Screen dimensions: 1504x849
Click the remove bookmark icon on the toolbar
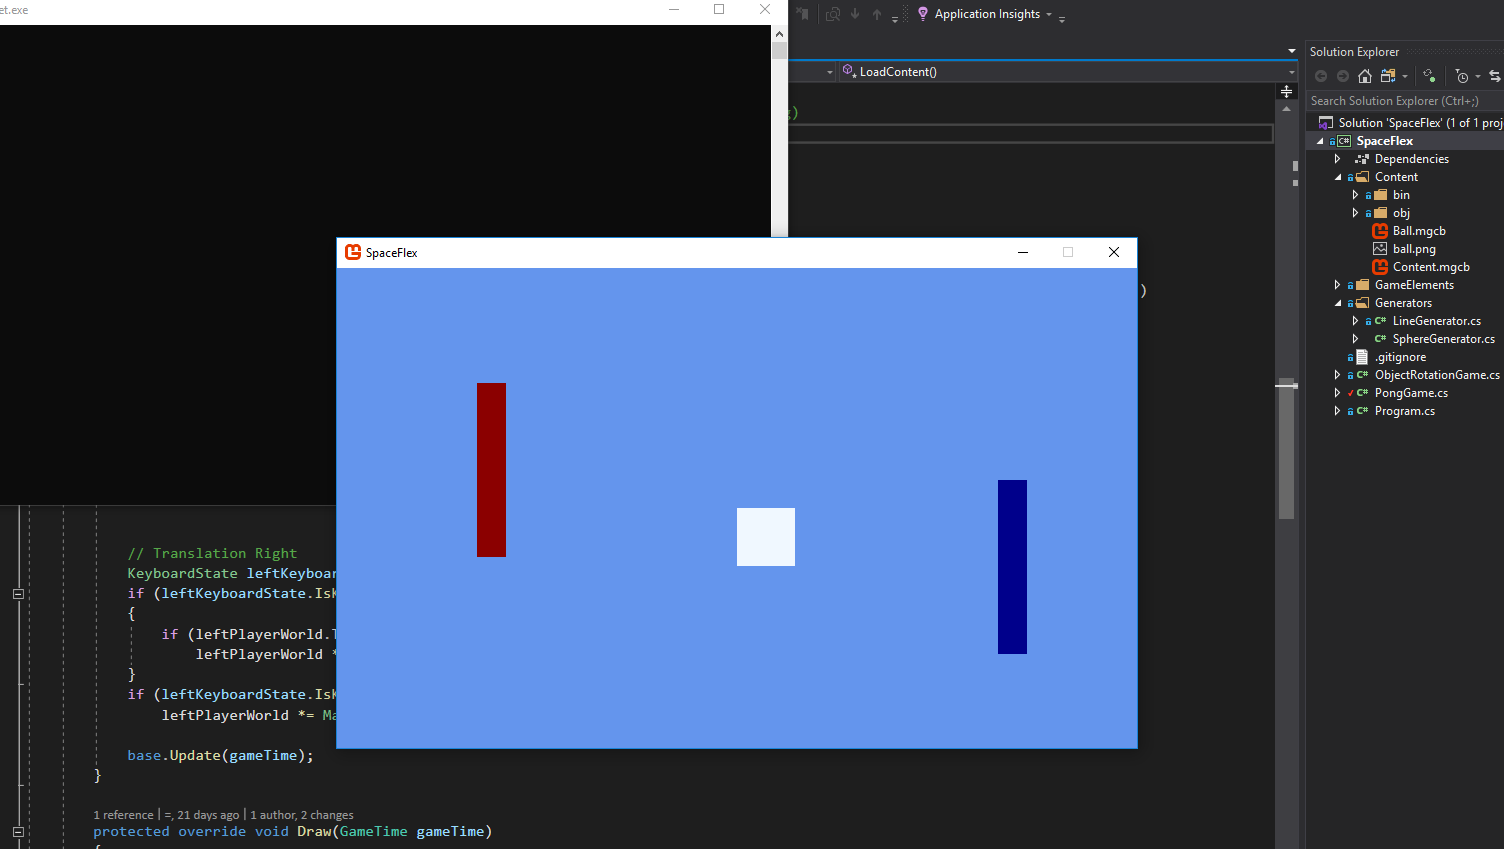(x=803, y=13)
